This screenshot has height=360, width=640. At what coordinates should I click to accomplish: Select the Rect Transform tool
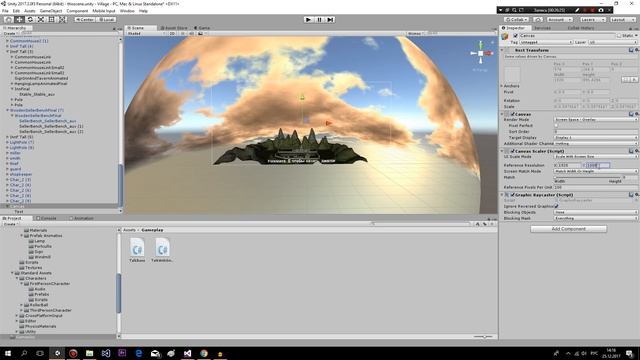[x=51, y=20]
